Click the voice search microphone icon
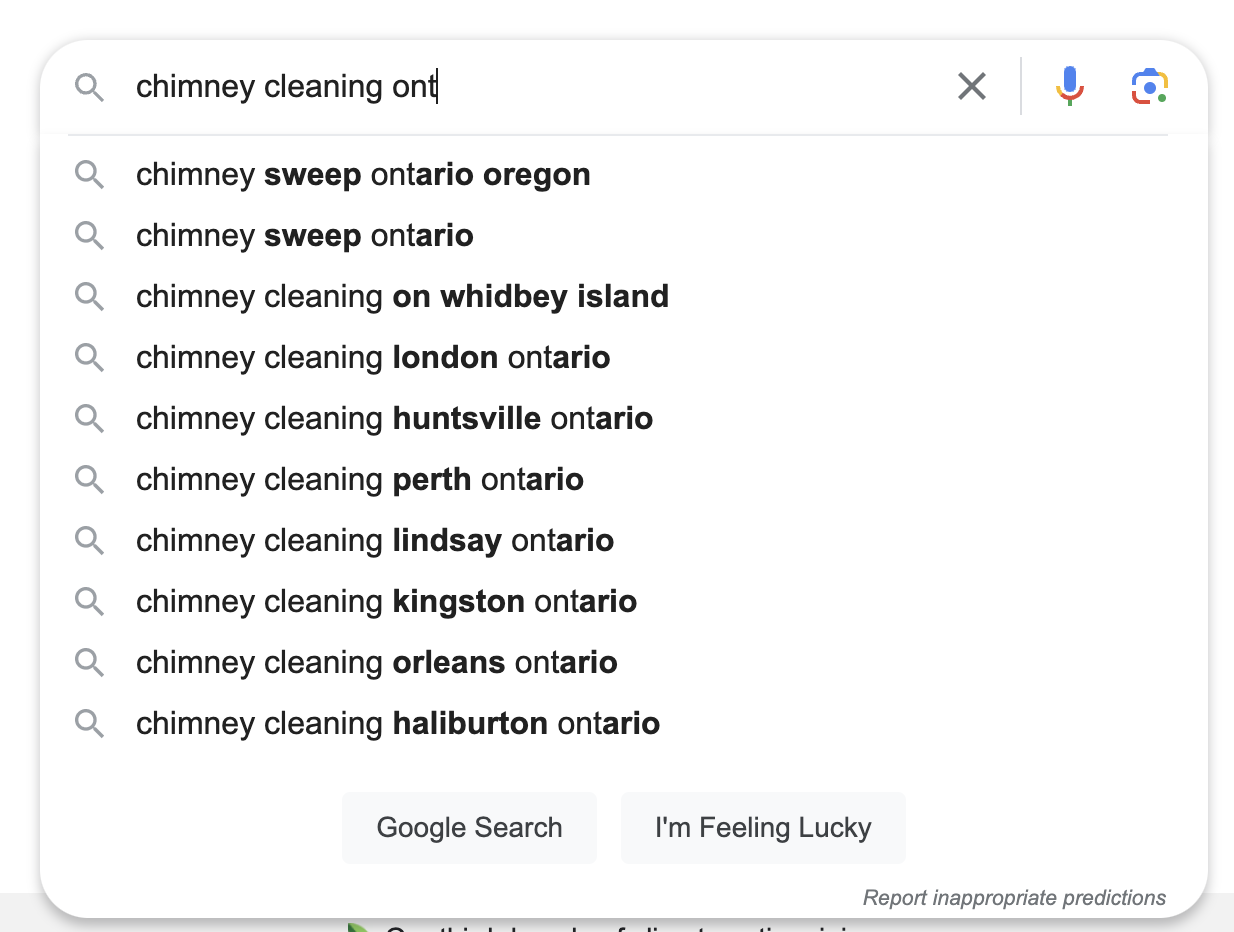Viewport: 1234px width, 932px height. pyautogui.click(x=1069, y=86)
